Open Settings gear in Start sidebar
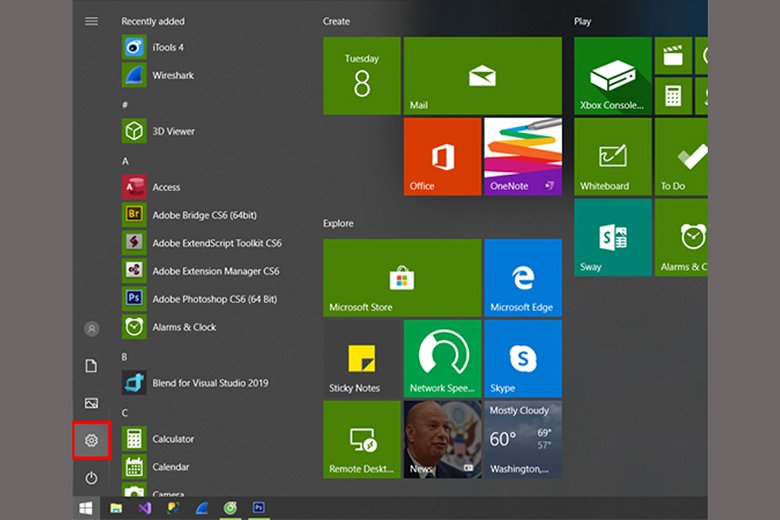780x520 pixels. click(91, 440)
